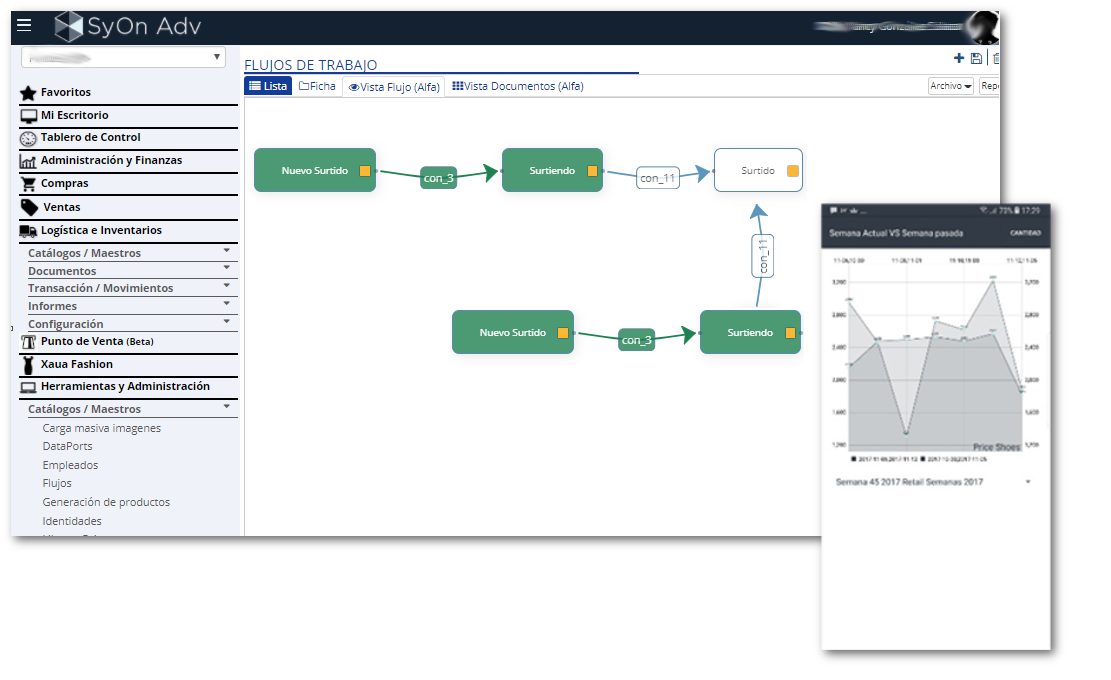Image resolution: width=1111 pixels, height=680 pixels.
Task: Click the plus icon to add workflow
Action: point(959,59)
